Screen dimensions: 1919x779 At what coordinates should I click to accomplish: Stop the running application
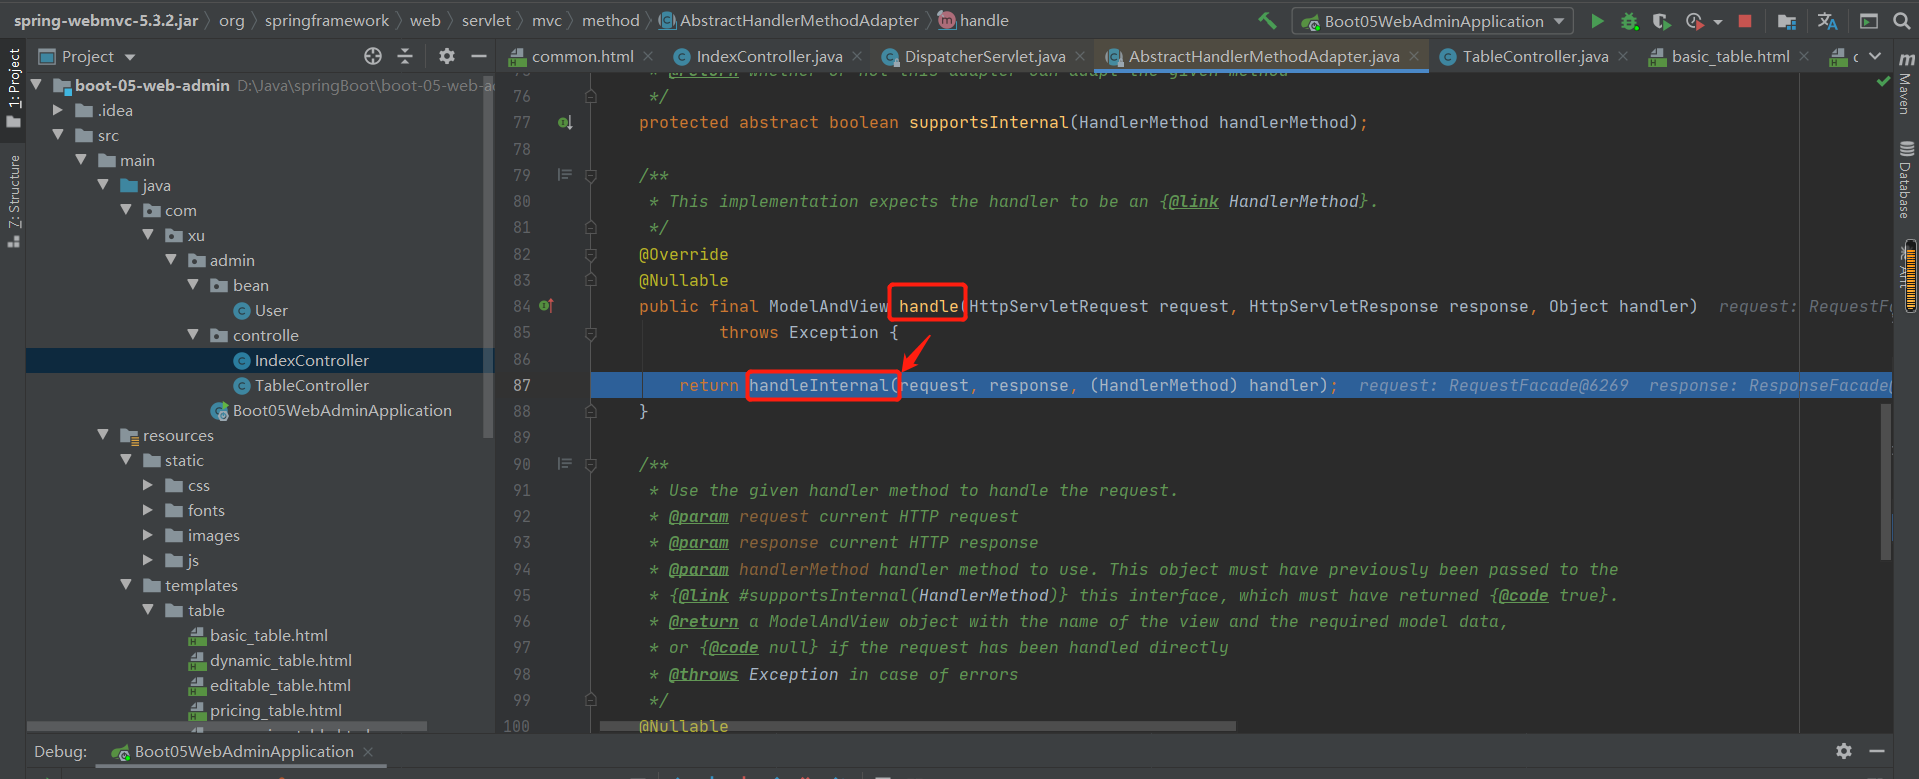point(1745,21)
